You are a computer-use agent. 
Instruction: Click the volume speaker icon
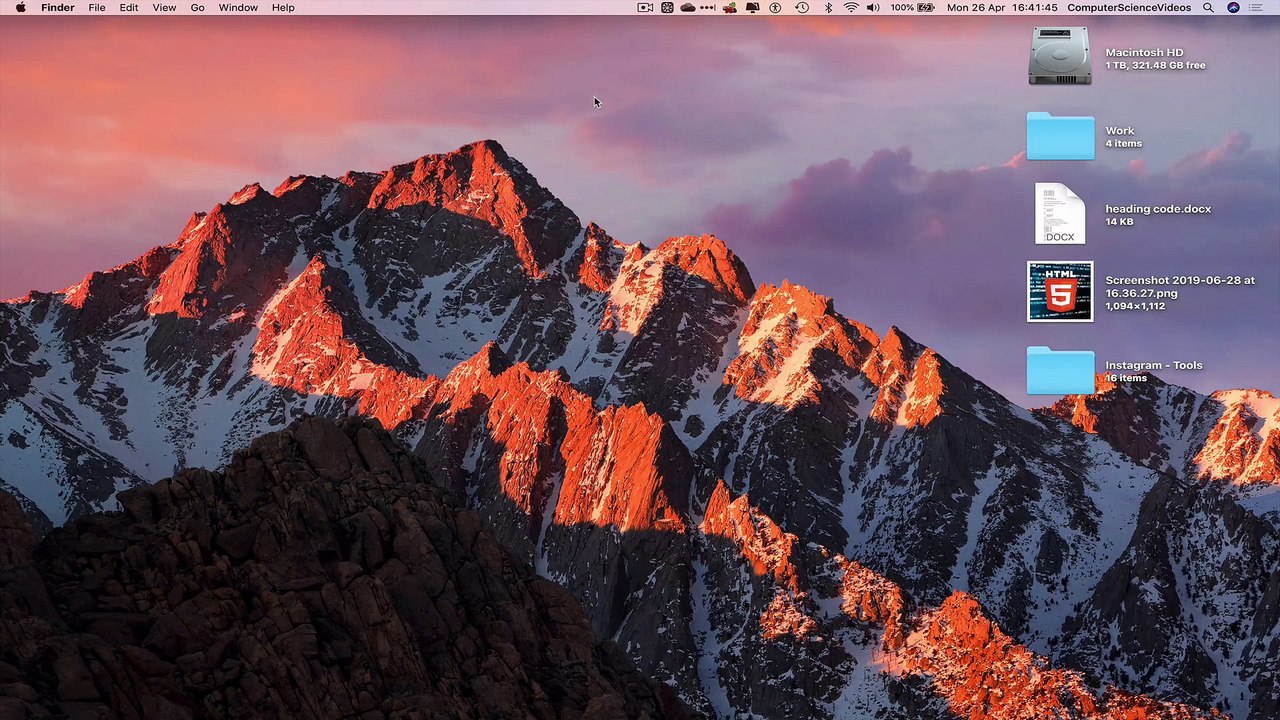click(x=873, y=7)
